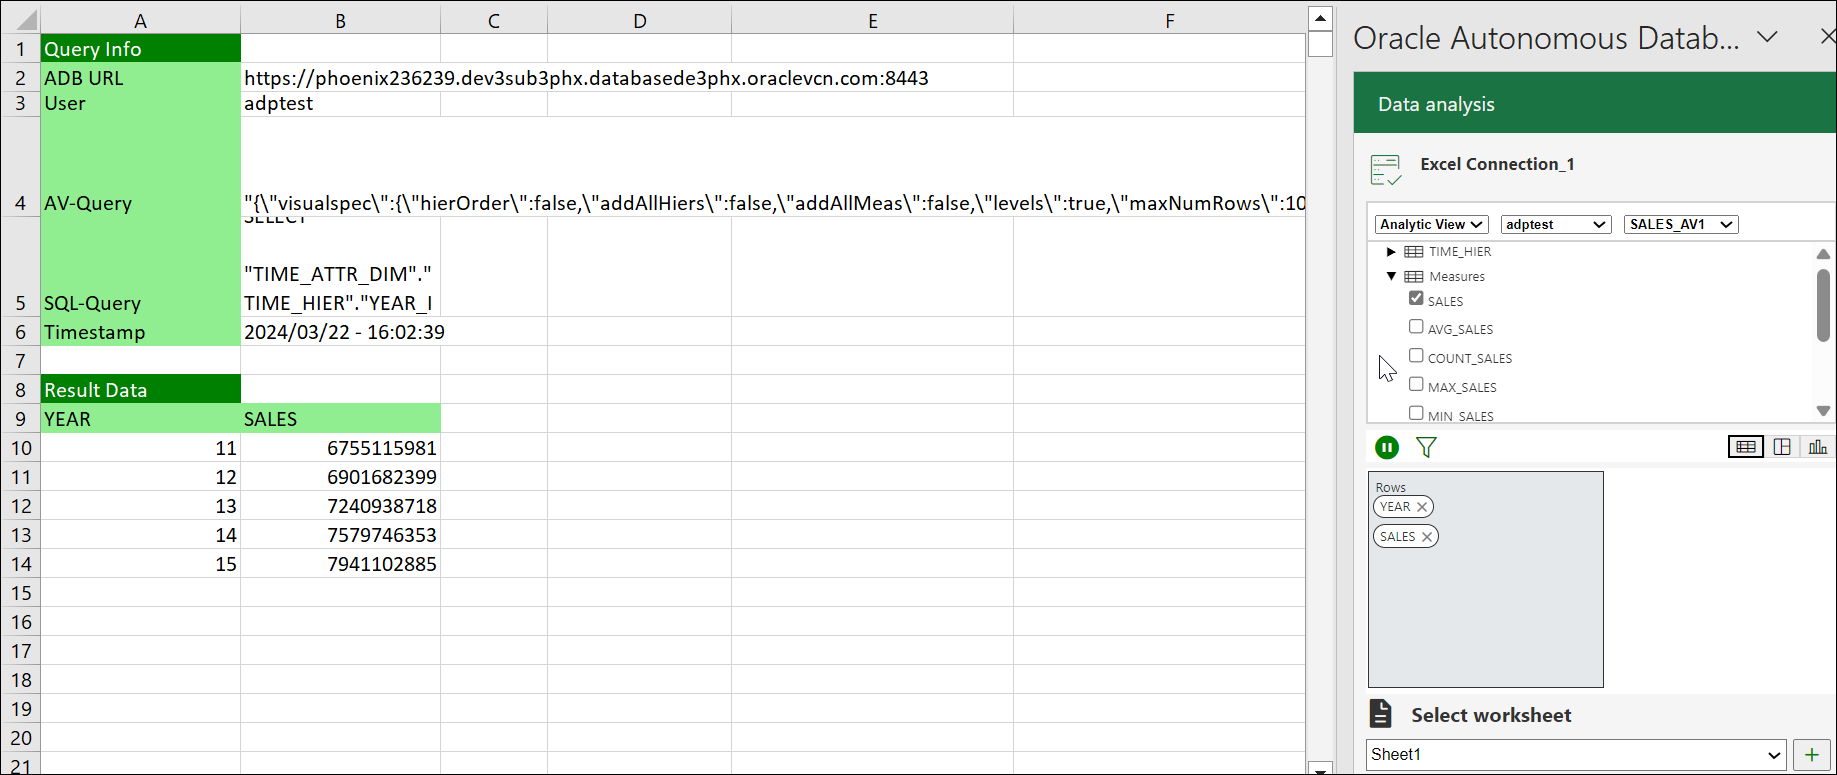
Task: Select the year 12 cell
Action: pyautogui.click(x=140, y=477)
